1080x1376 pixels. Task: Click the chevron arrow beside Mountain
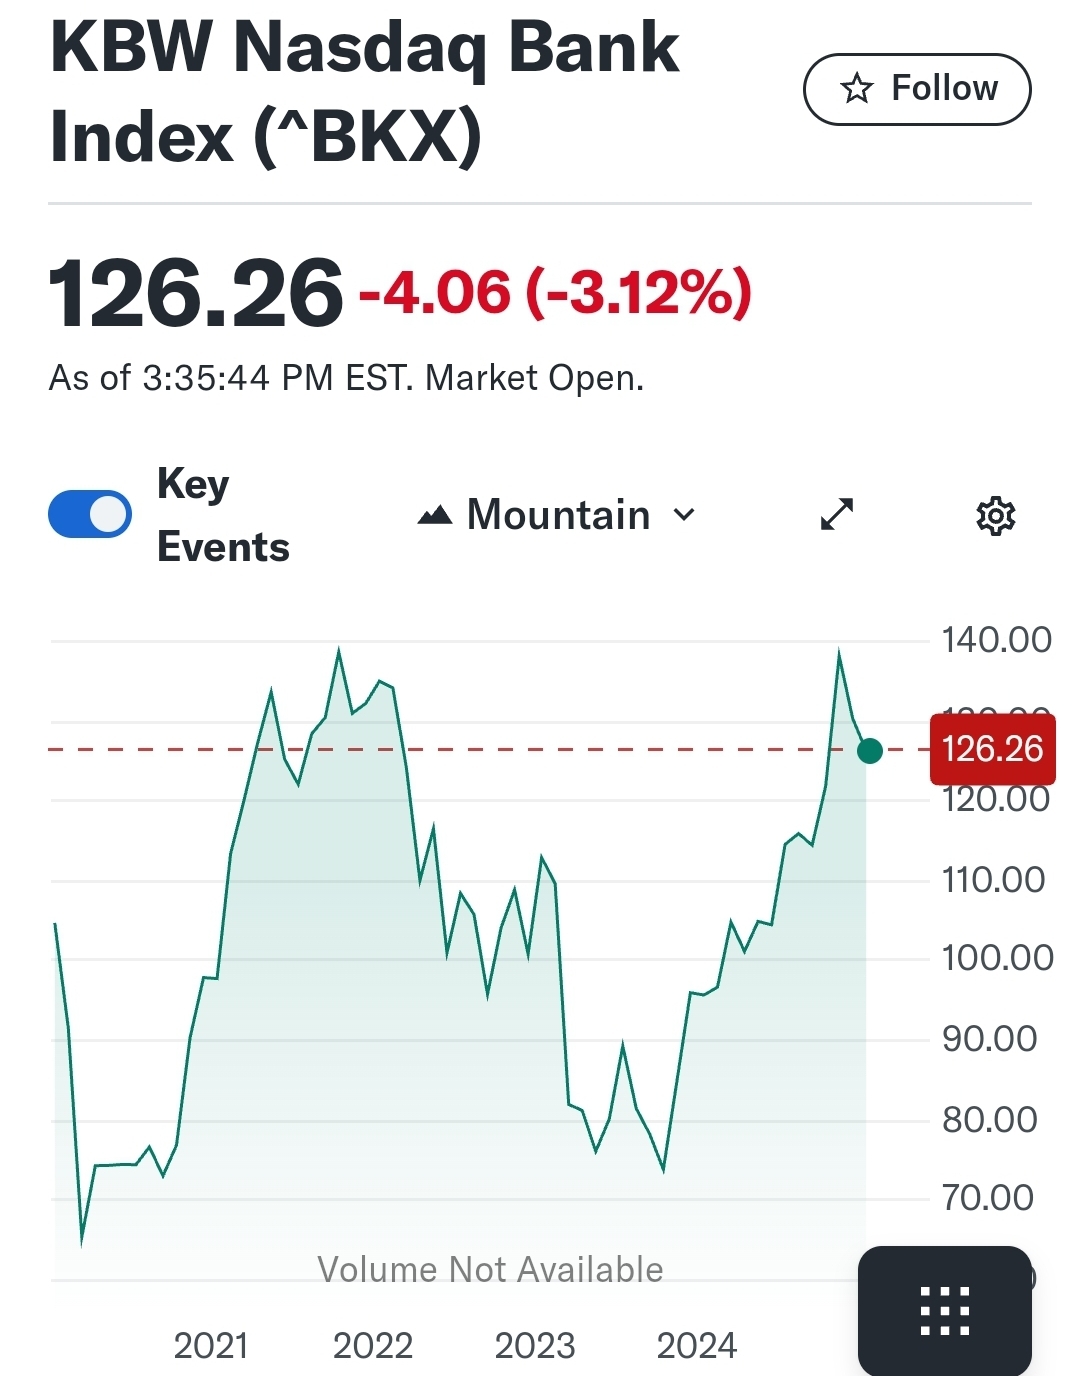(684, 515)
